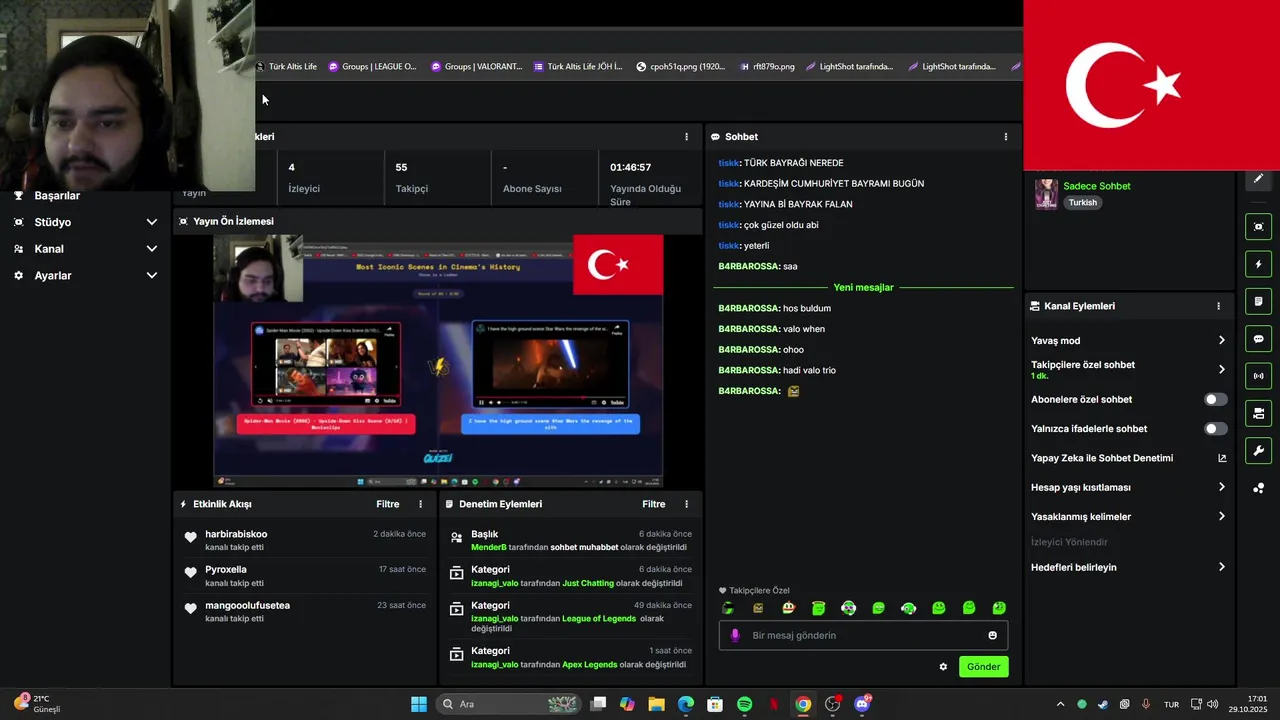
Task: Click the Sadece Sohbet category link
Action: [1097, 186]
